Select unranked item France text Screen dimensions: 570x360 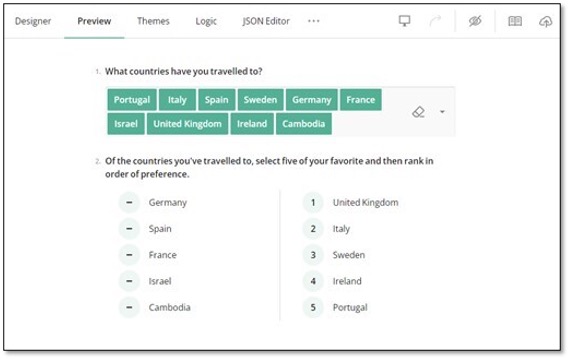click(x=162, y=255)
